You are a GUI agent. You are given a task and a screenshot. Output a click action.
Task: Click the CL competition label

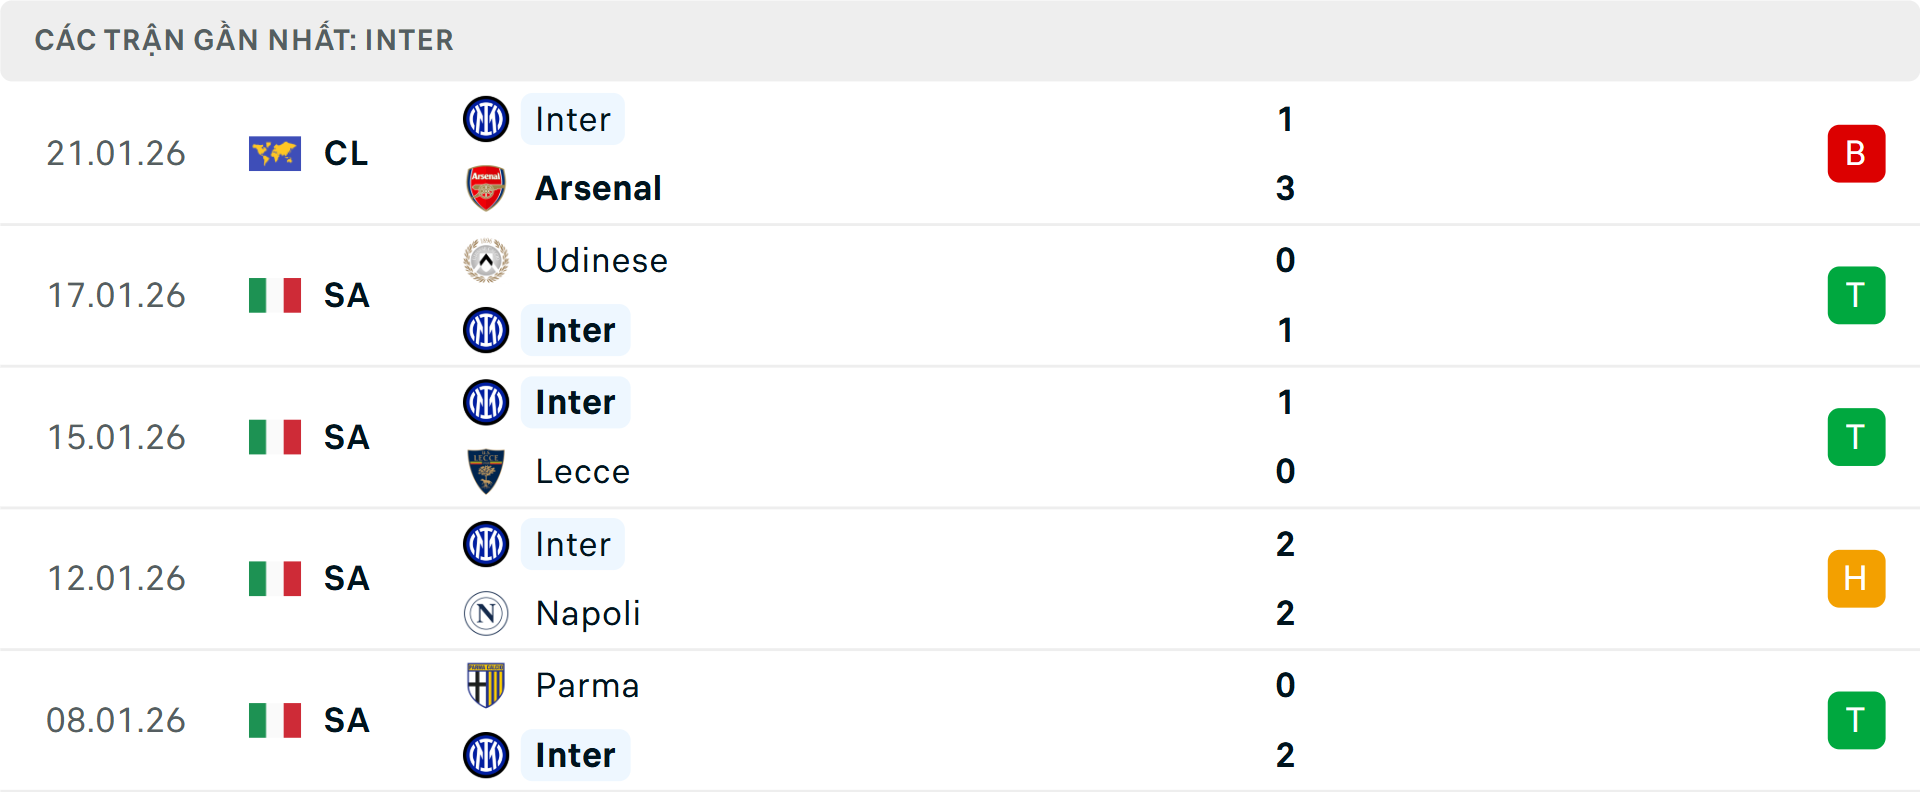tap(346, 153)
